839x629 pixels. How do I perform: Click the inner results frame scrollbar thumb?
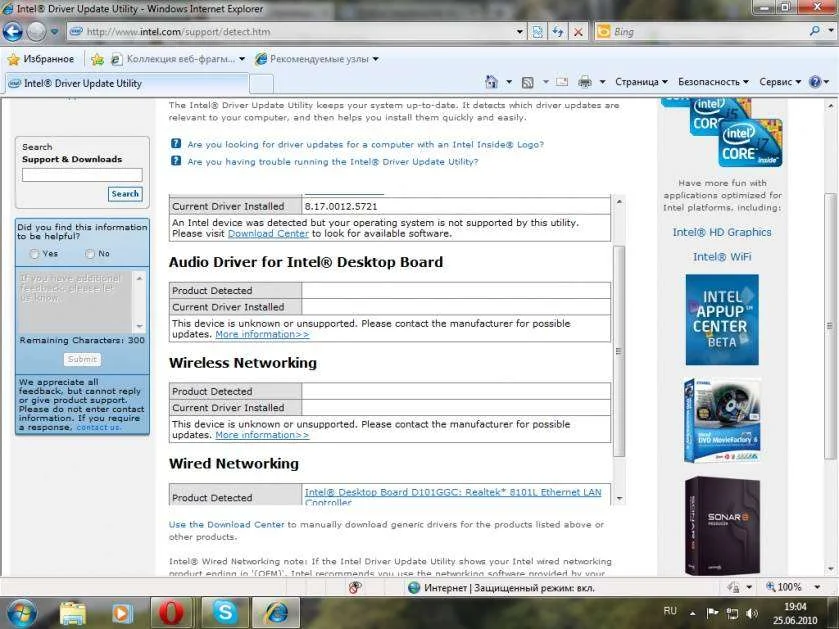coord(619,351)
